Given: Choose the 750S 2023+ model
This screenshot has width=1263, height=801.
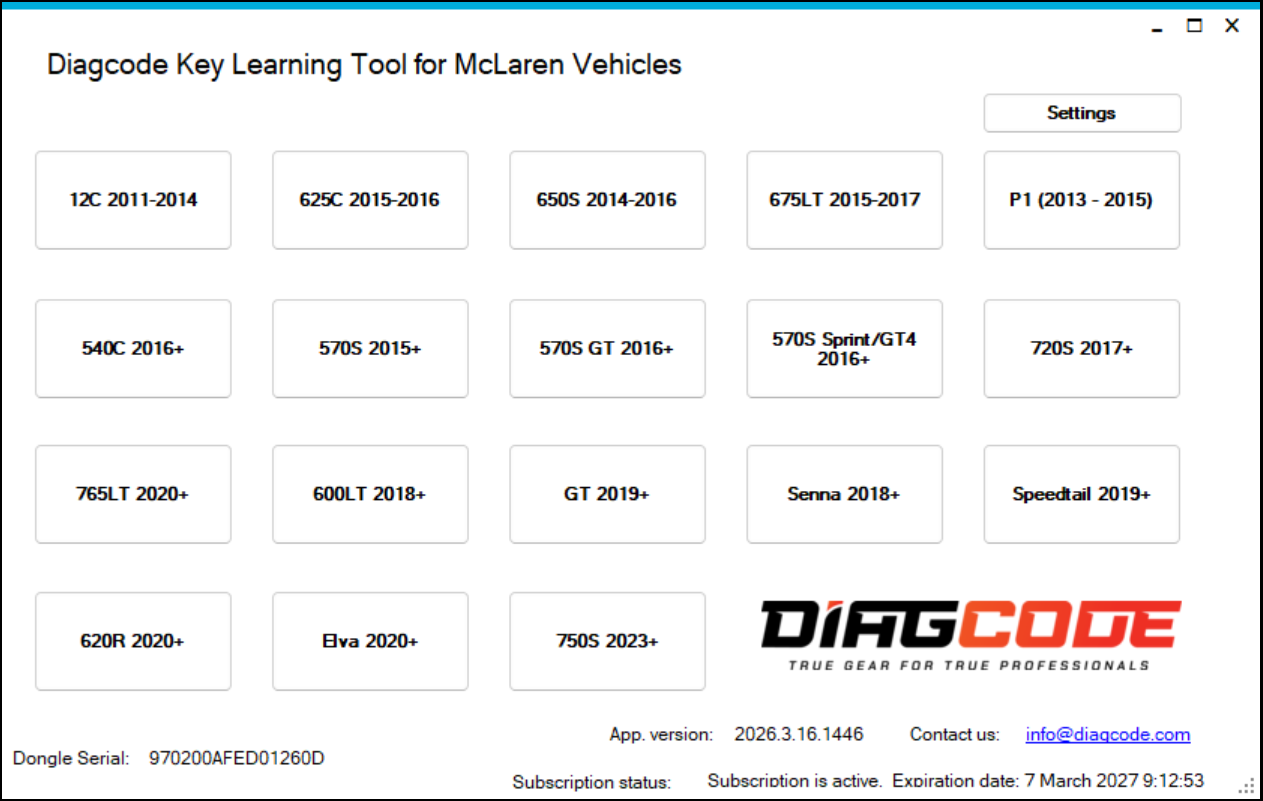Looking at the screenshot, I should pyautogui.click(x=607, y=641).
